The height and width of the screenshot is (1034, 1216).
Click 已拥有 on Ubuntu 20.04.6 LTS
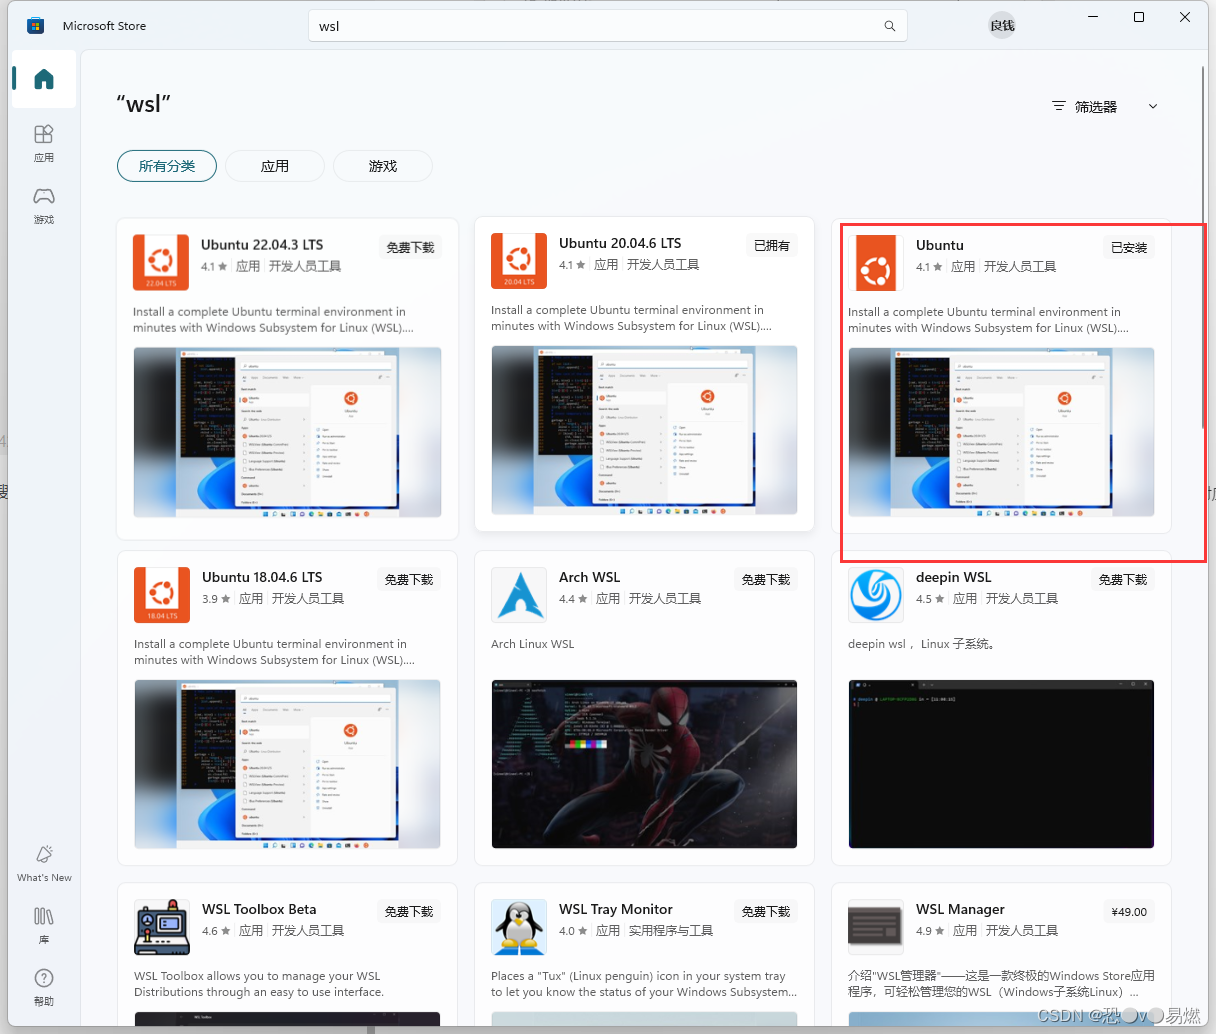(772, 246)
